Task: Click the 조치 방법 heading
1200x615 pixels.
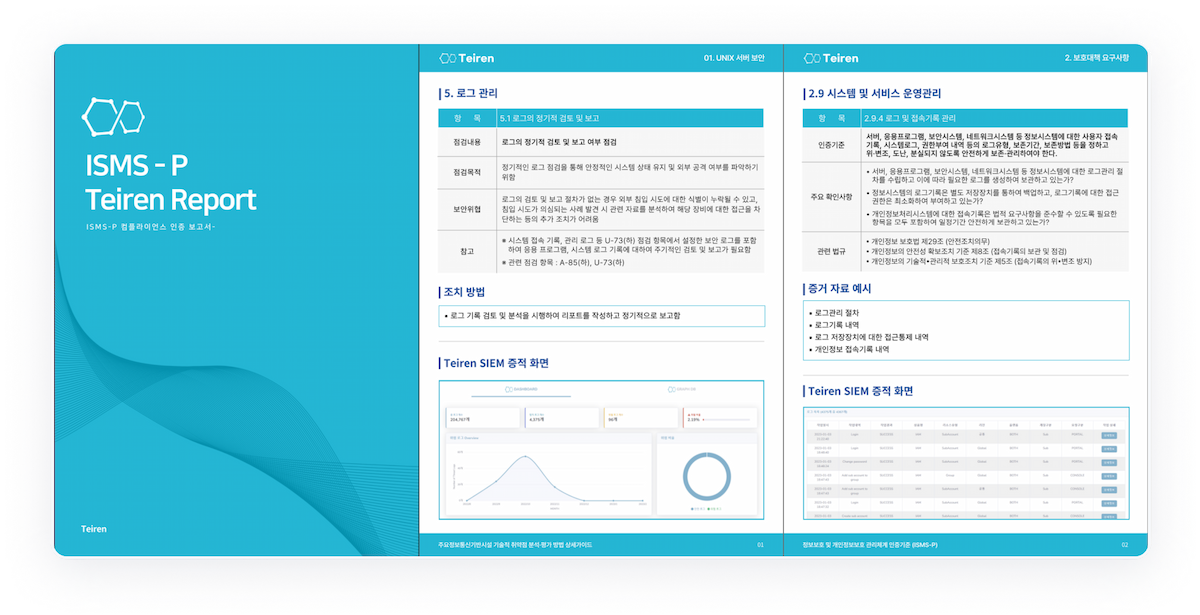Action: tap(465, 292)
